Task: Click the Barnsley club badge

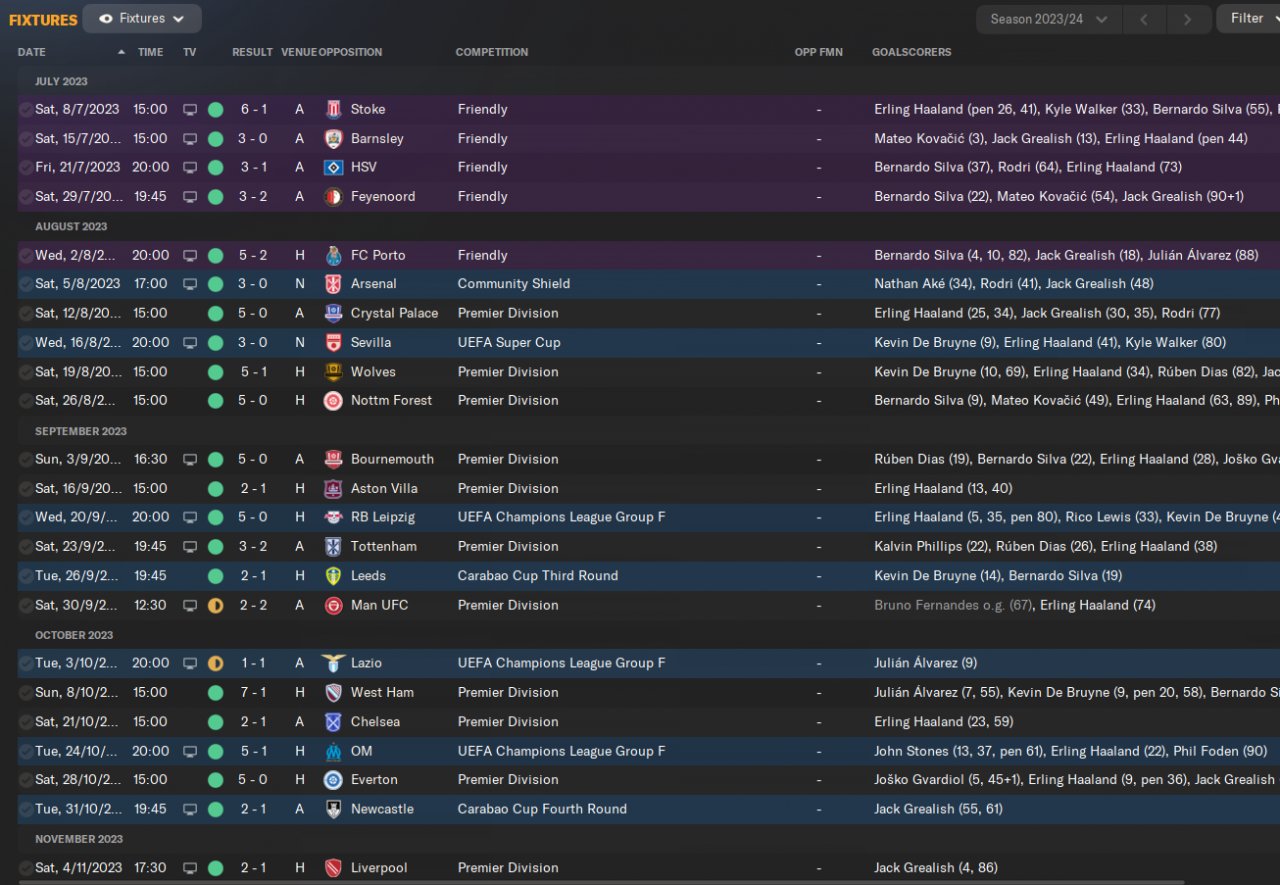Action: (334, 139)
